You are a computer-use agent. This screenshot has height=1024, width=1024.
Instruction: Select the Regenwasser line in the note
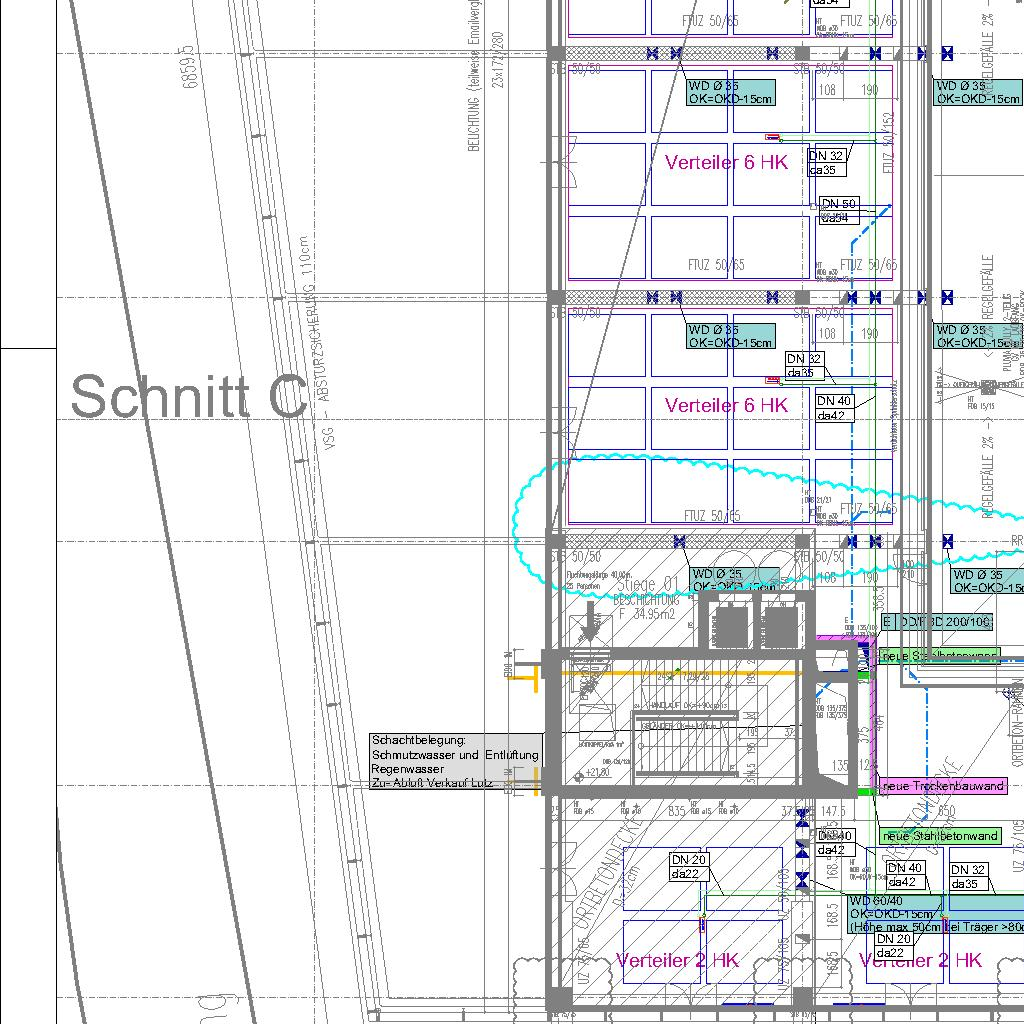[x=408, y=769]
